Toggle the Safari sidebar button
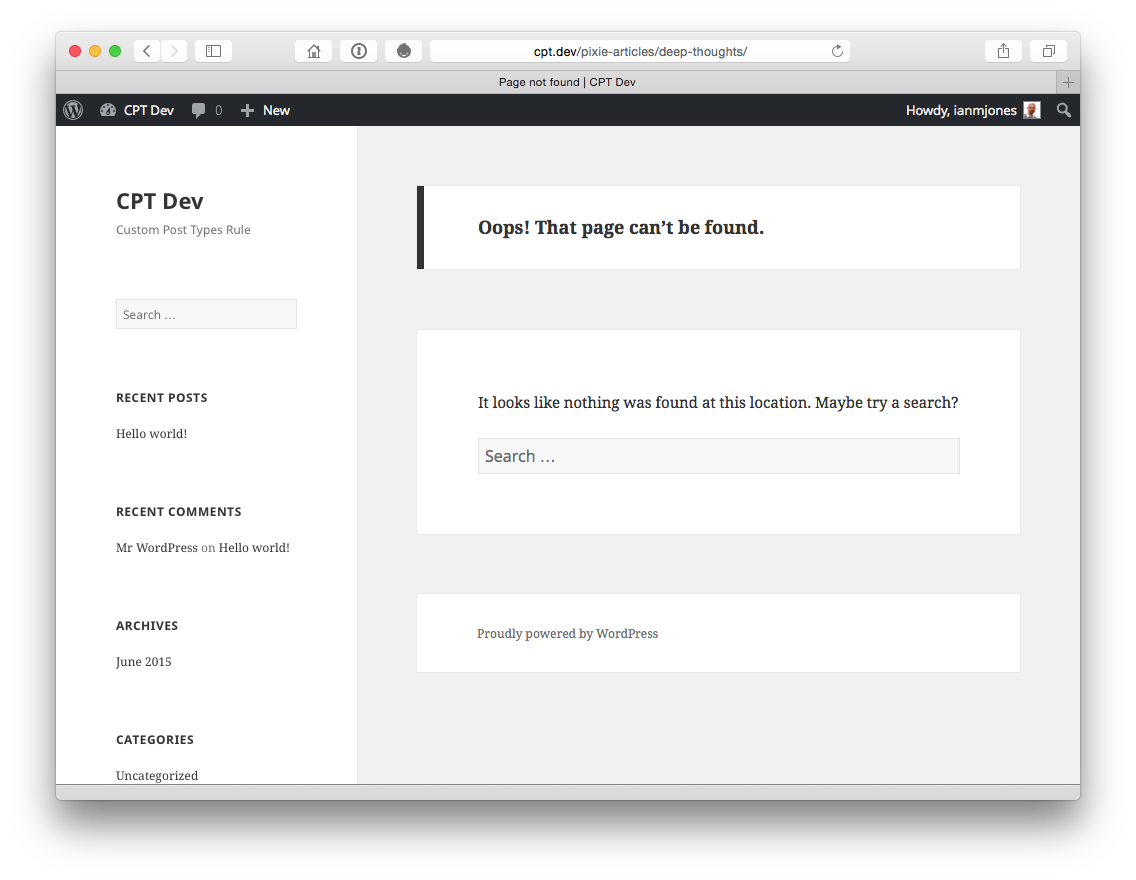The width and height of the screenshot is (1136, 880). pyautogui.click(x=213, y=51)
